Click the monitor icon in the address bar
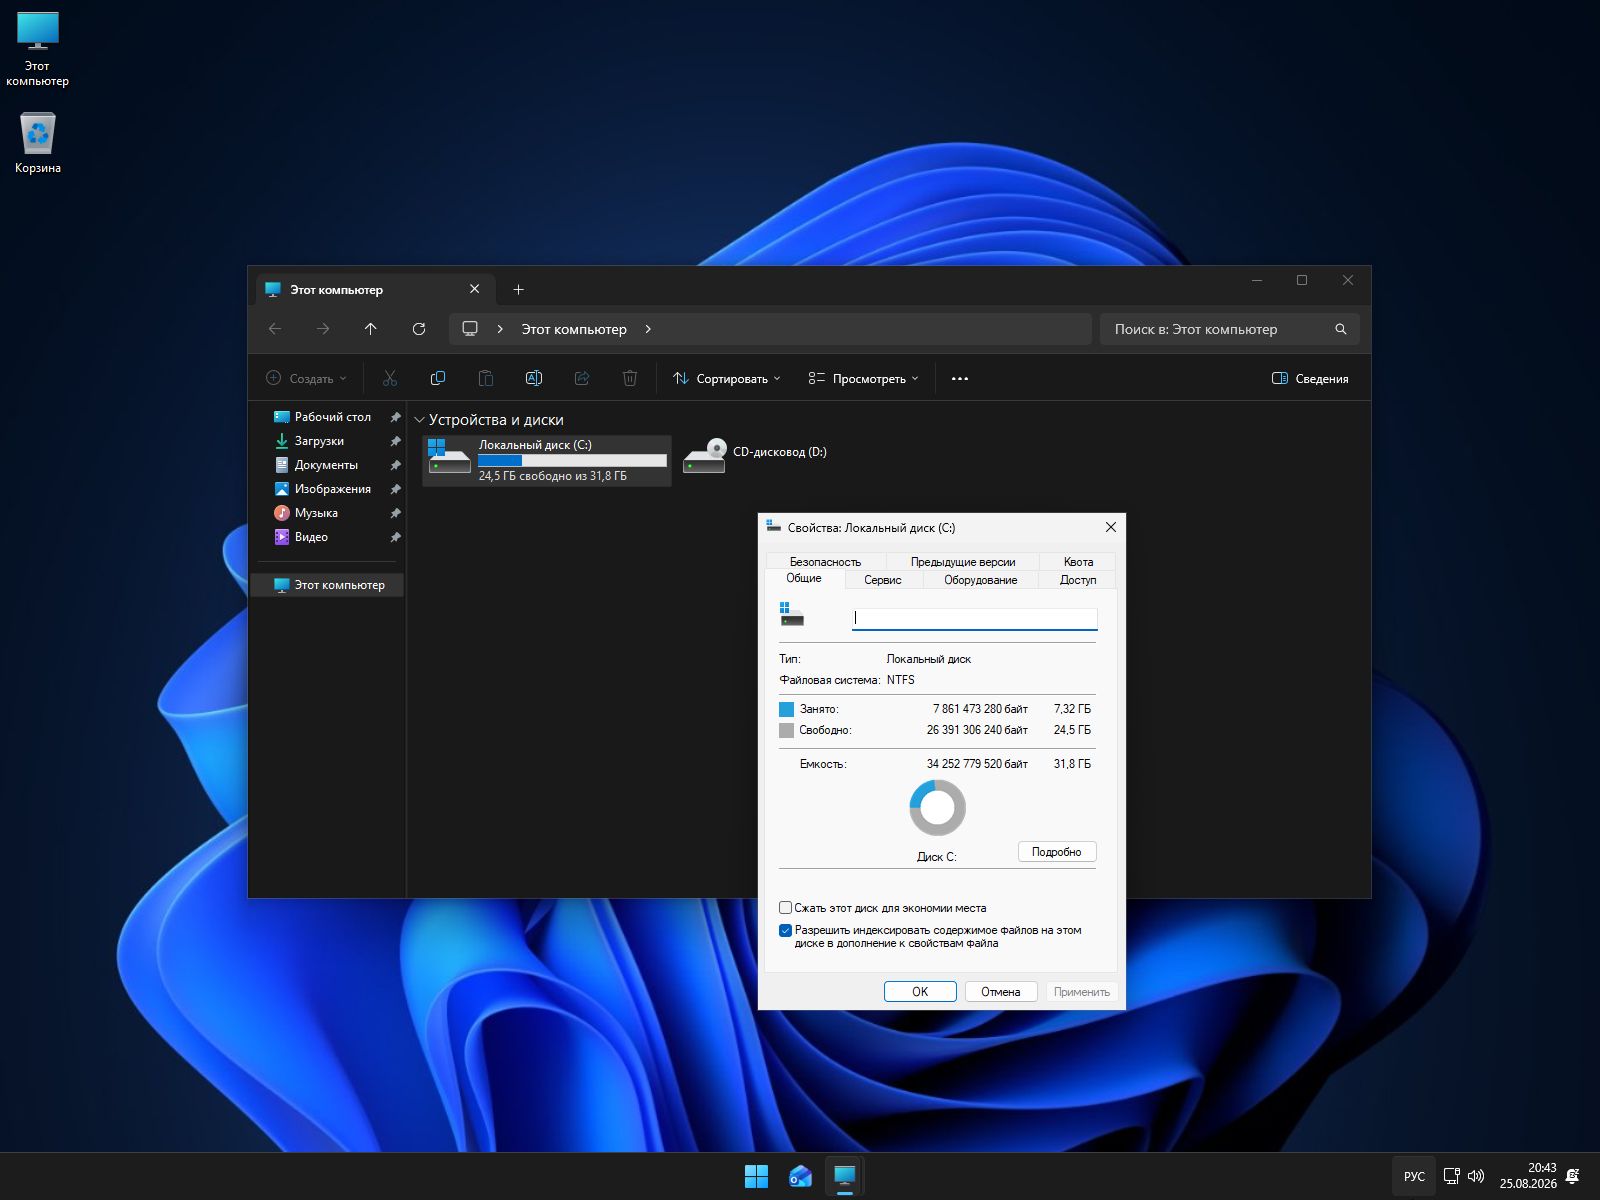 tap(470, 329)
